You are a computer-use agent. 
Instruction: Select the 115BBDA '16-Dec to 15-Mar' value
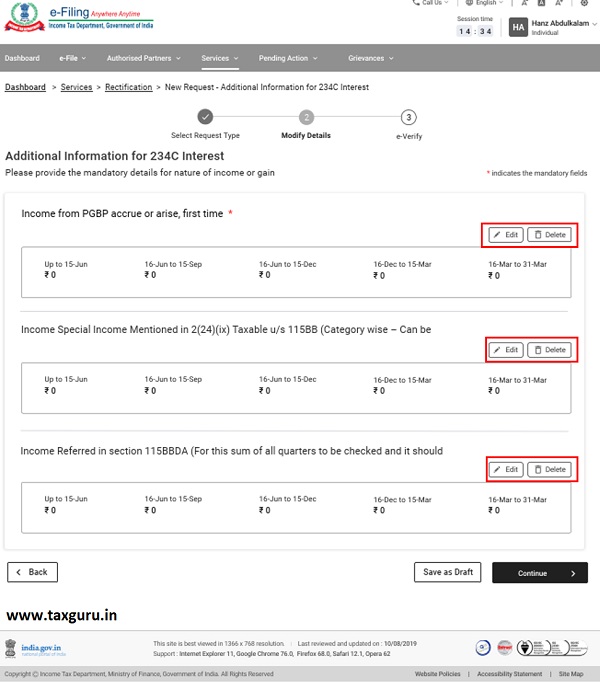[x=379, y=511]
